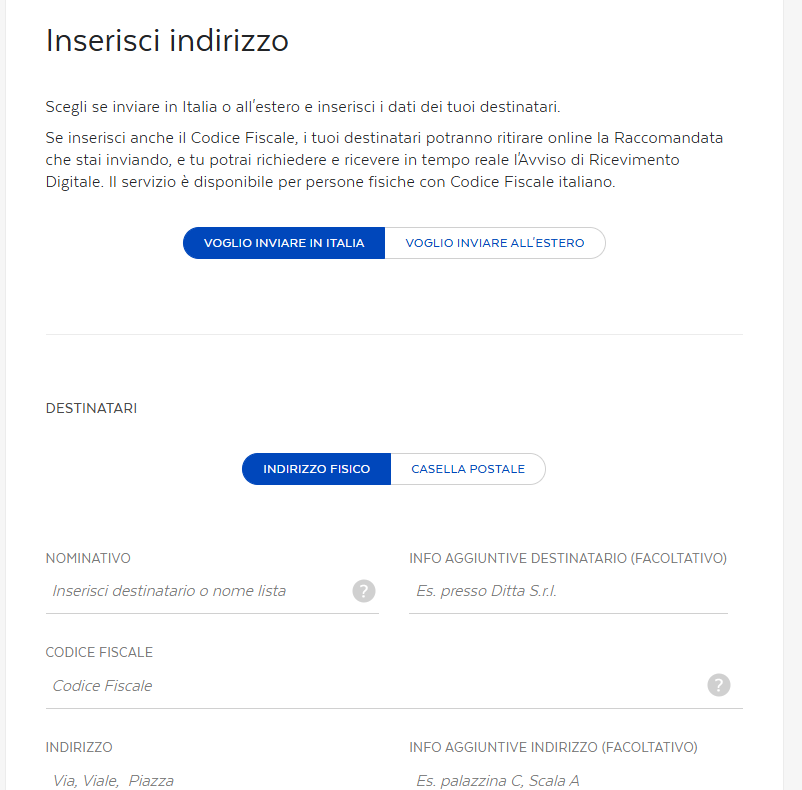
Task: Click the INDIRIZZO field label
Action: pos(79,747)
